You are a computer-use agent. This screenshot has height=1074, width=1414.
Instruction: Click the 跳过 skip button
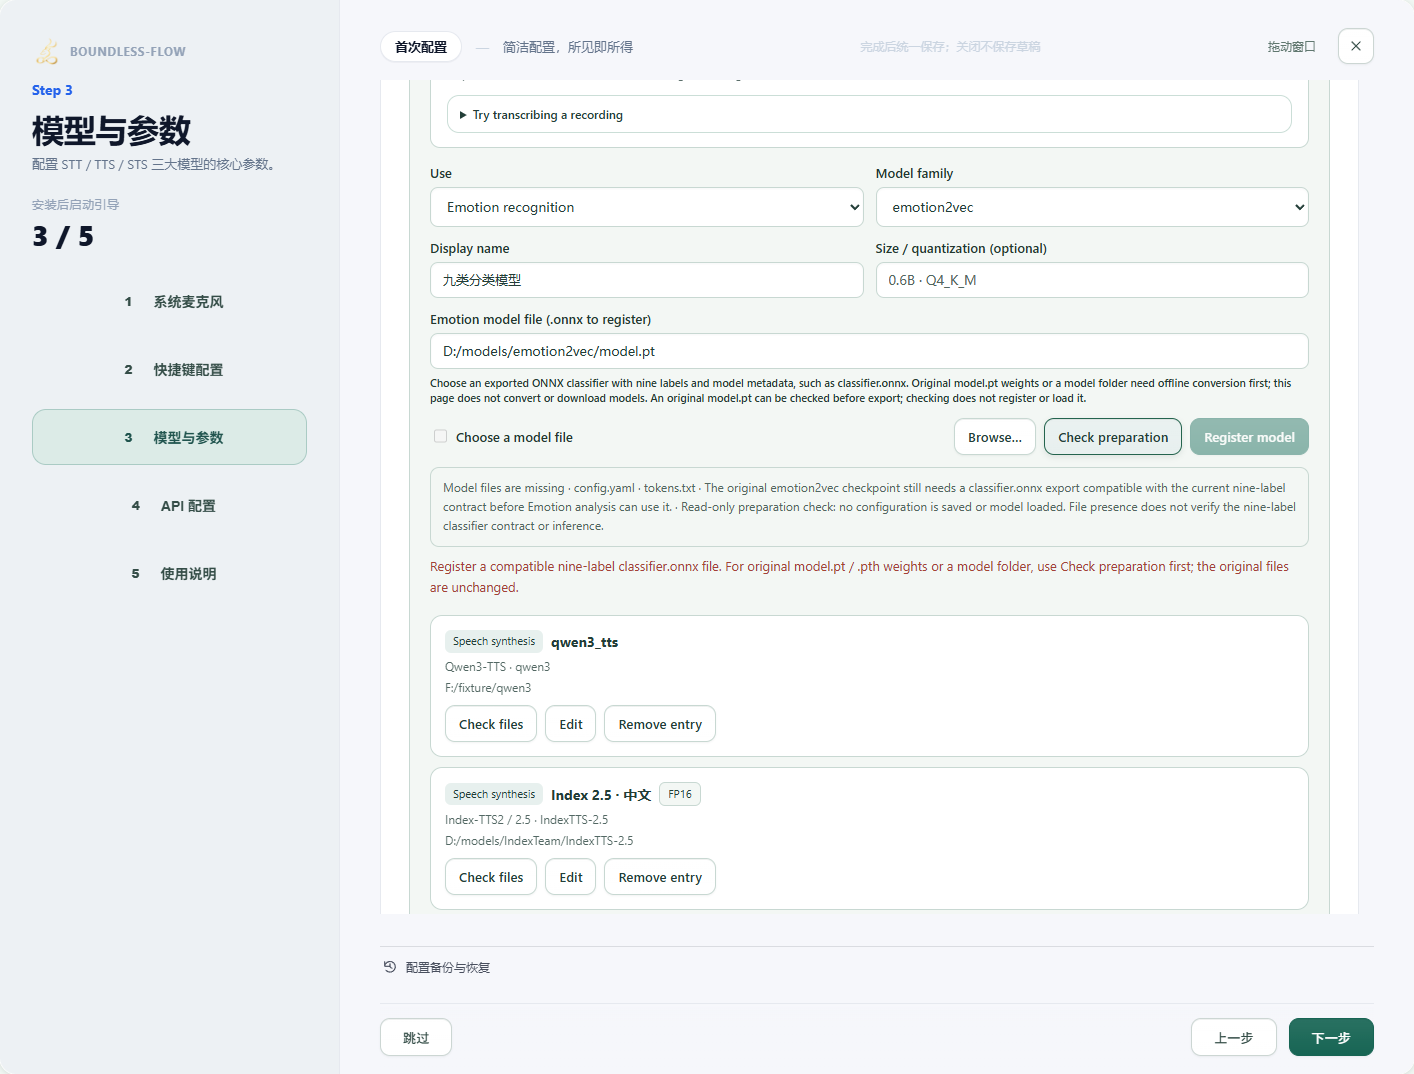(x=416, y=1037)
